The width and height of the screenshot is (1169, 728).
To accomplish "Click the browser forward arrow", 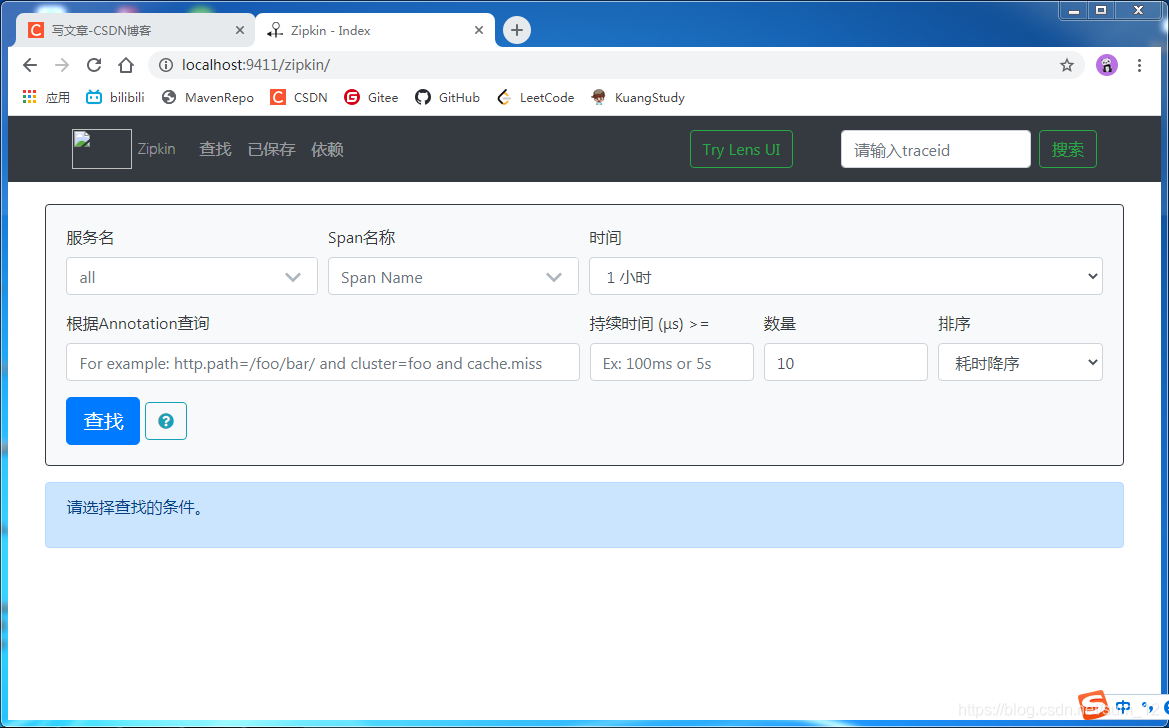I will [62, 65].
